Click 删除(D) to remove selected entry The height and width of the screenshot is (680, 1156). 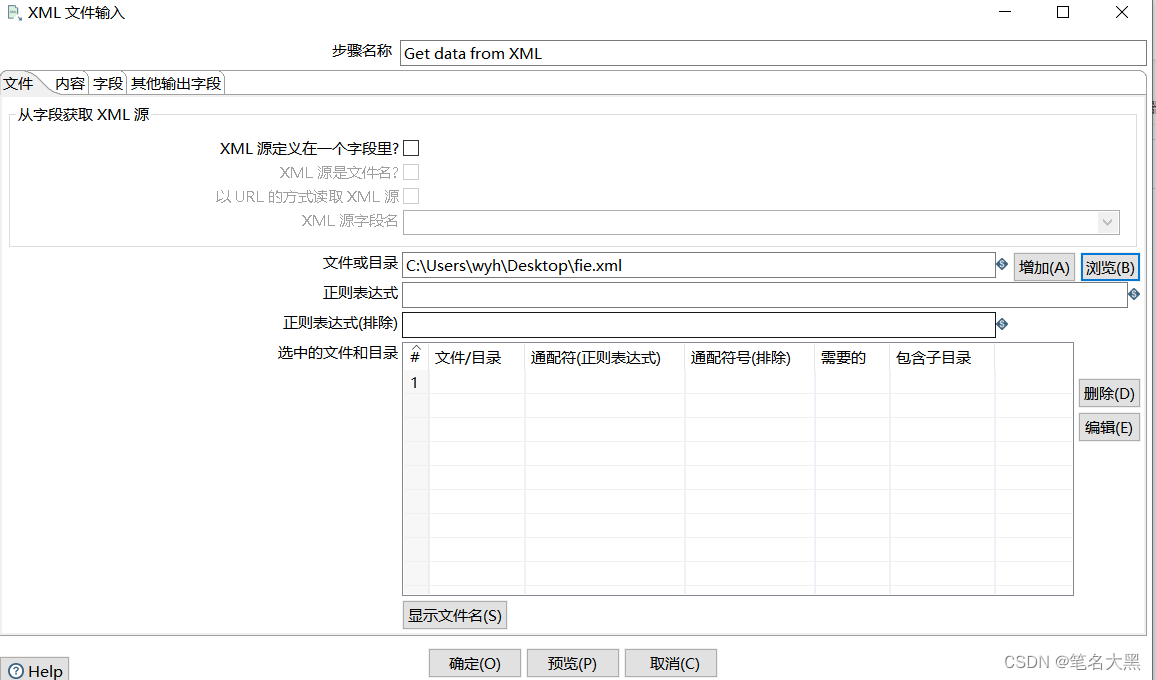(1108, 392)
